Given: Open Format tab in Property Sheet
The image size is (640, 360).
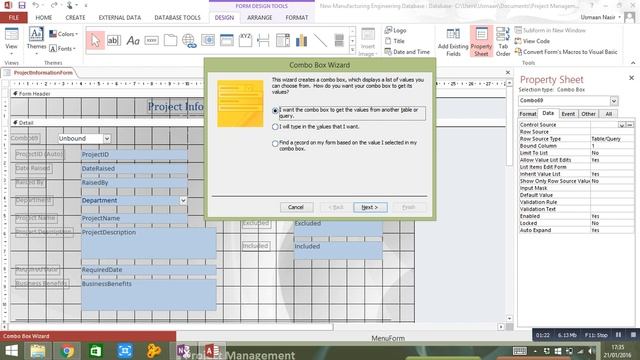Looking at the screenshot, I should tap(528, 114).
